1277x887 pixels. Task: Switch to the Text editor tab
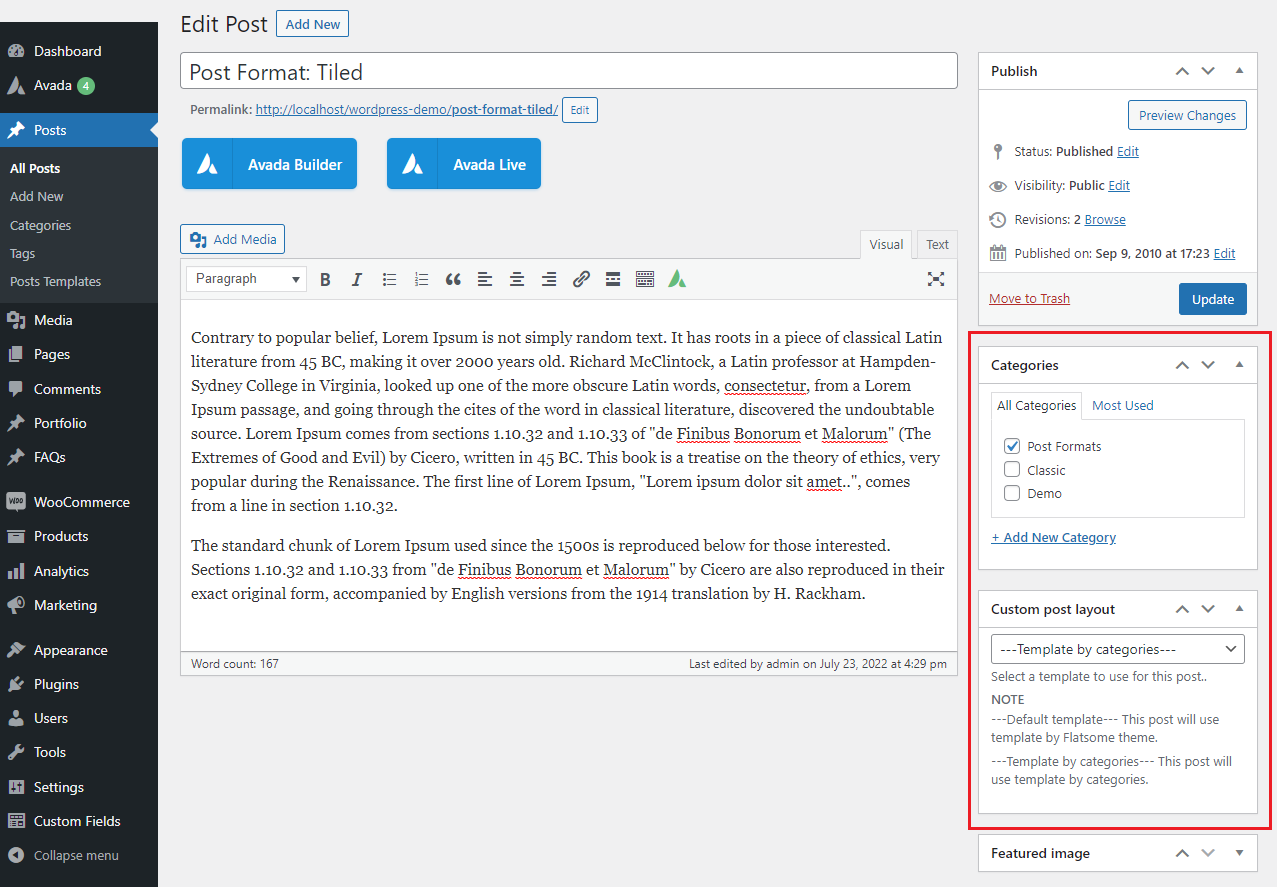click(x=937, y=245)
